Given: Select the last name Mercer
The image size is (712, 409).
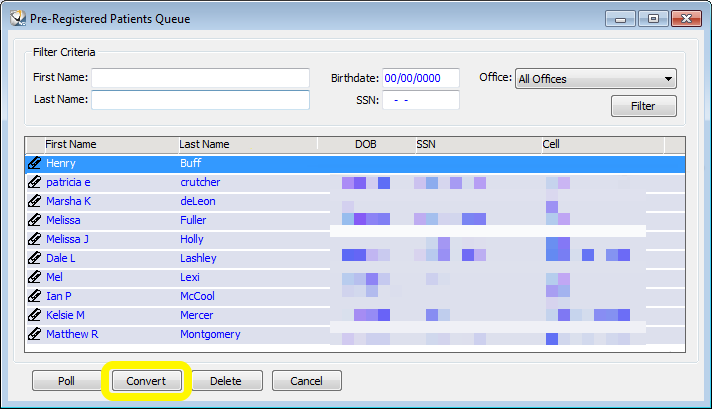Looking at the screenshot, I should [x=197, y=315].
